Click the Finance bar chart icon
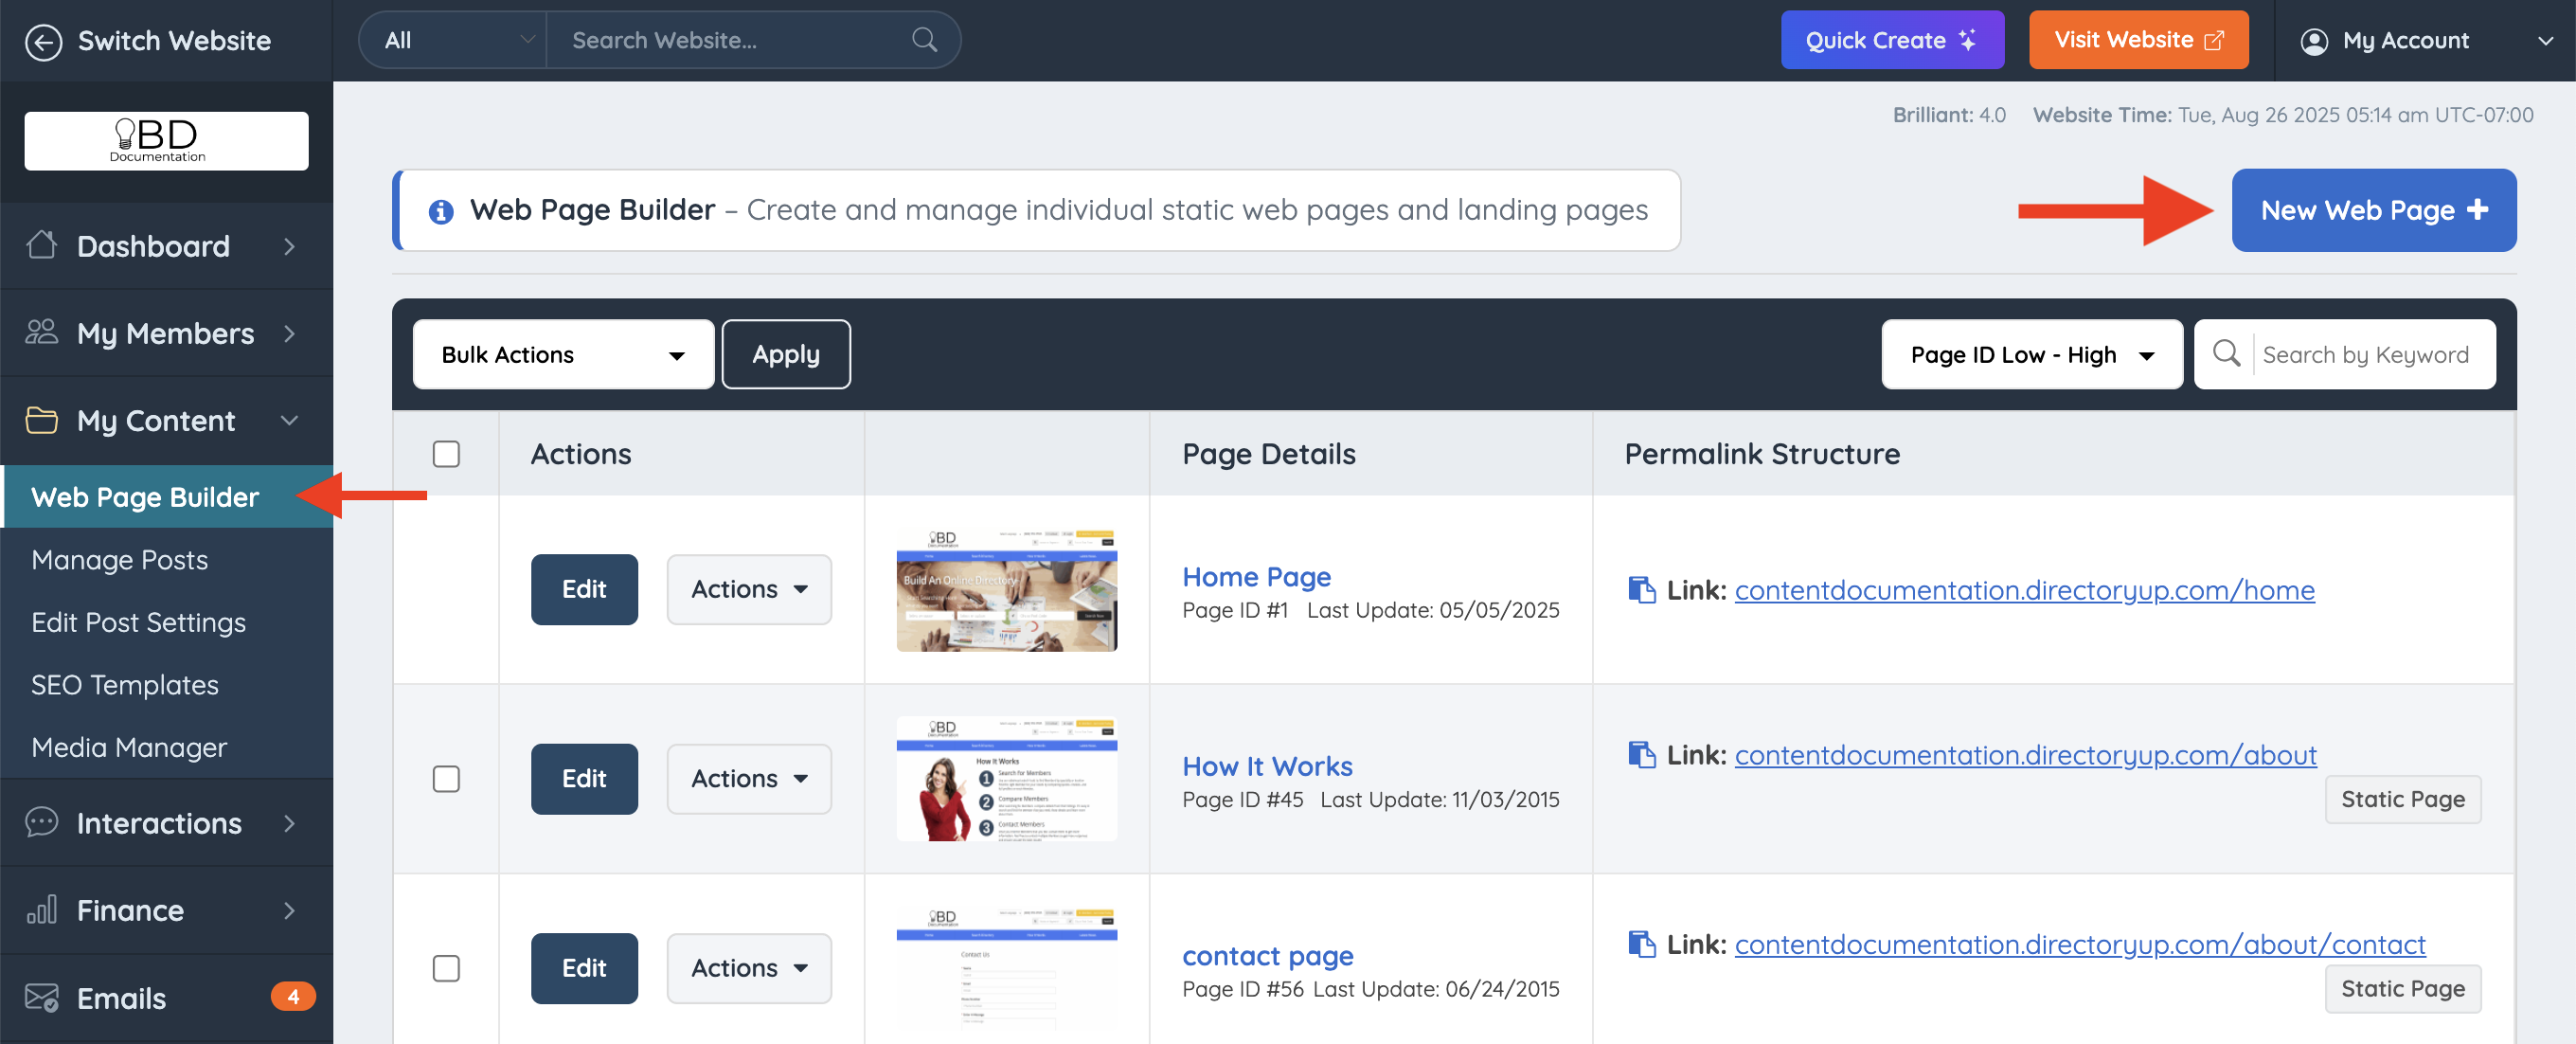 42,910
